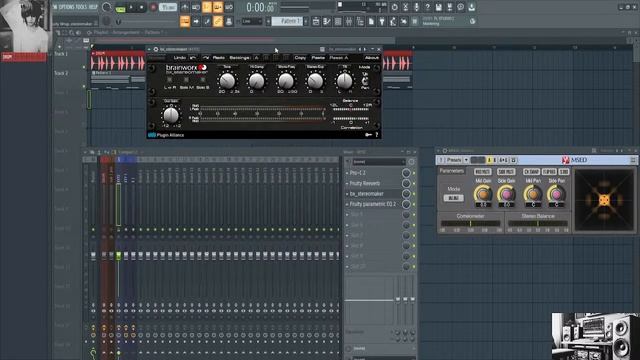Open the Line snap dropdown
Image resolution: width=640 pixels, height=360 pixels.
pos(252,21)
